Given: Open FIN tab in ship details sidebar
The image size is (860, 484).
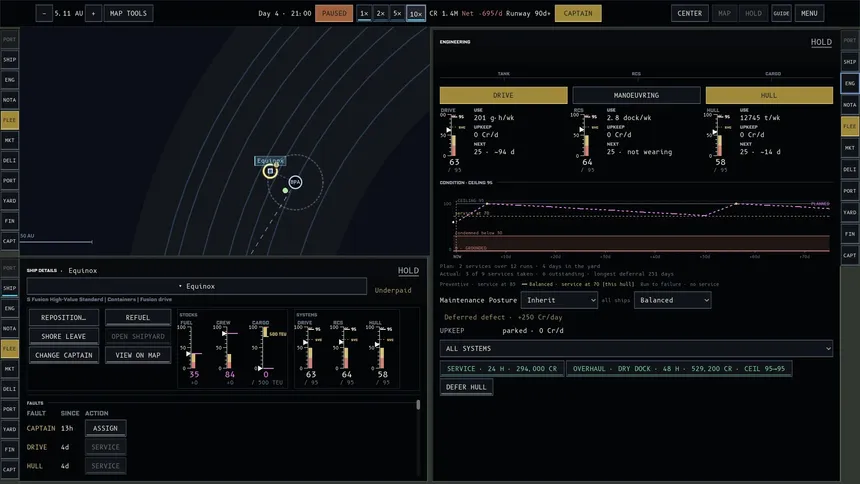Looking at the screenshot, I should pyautogui.click(x=9, y=449).
